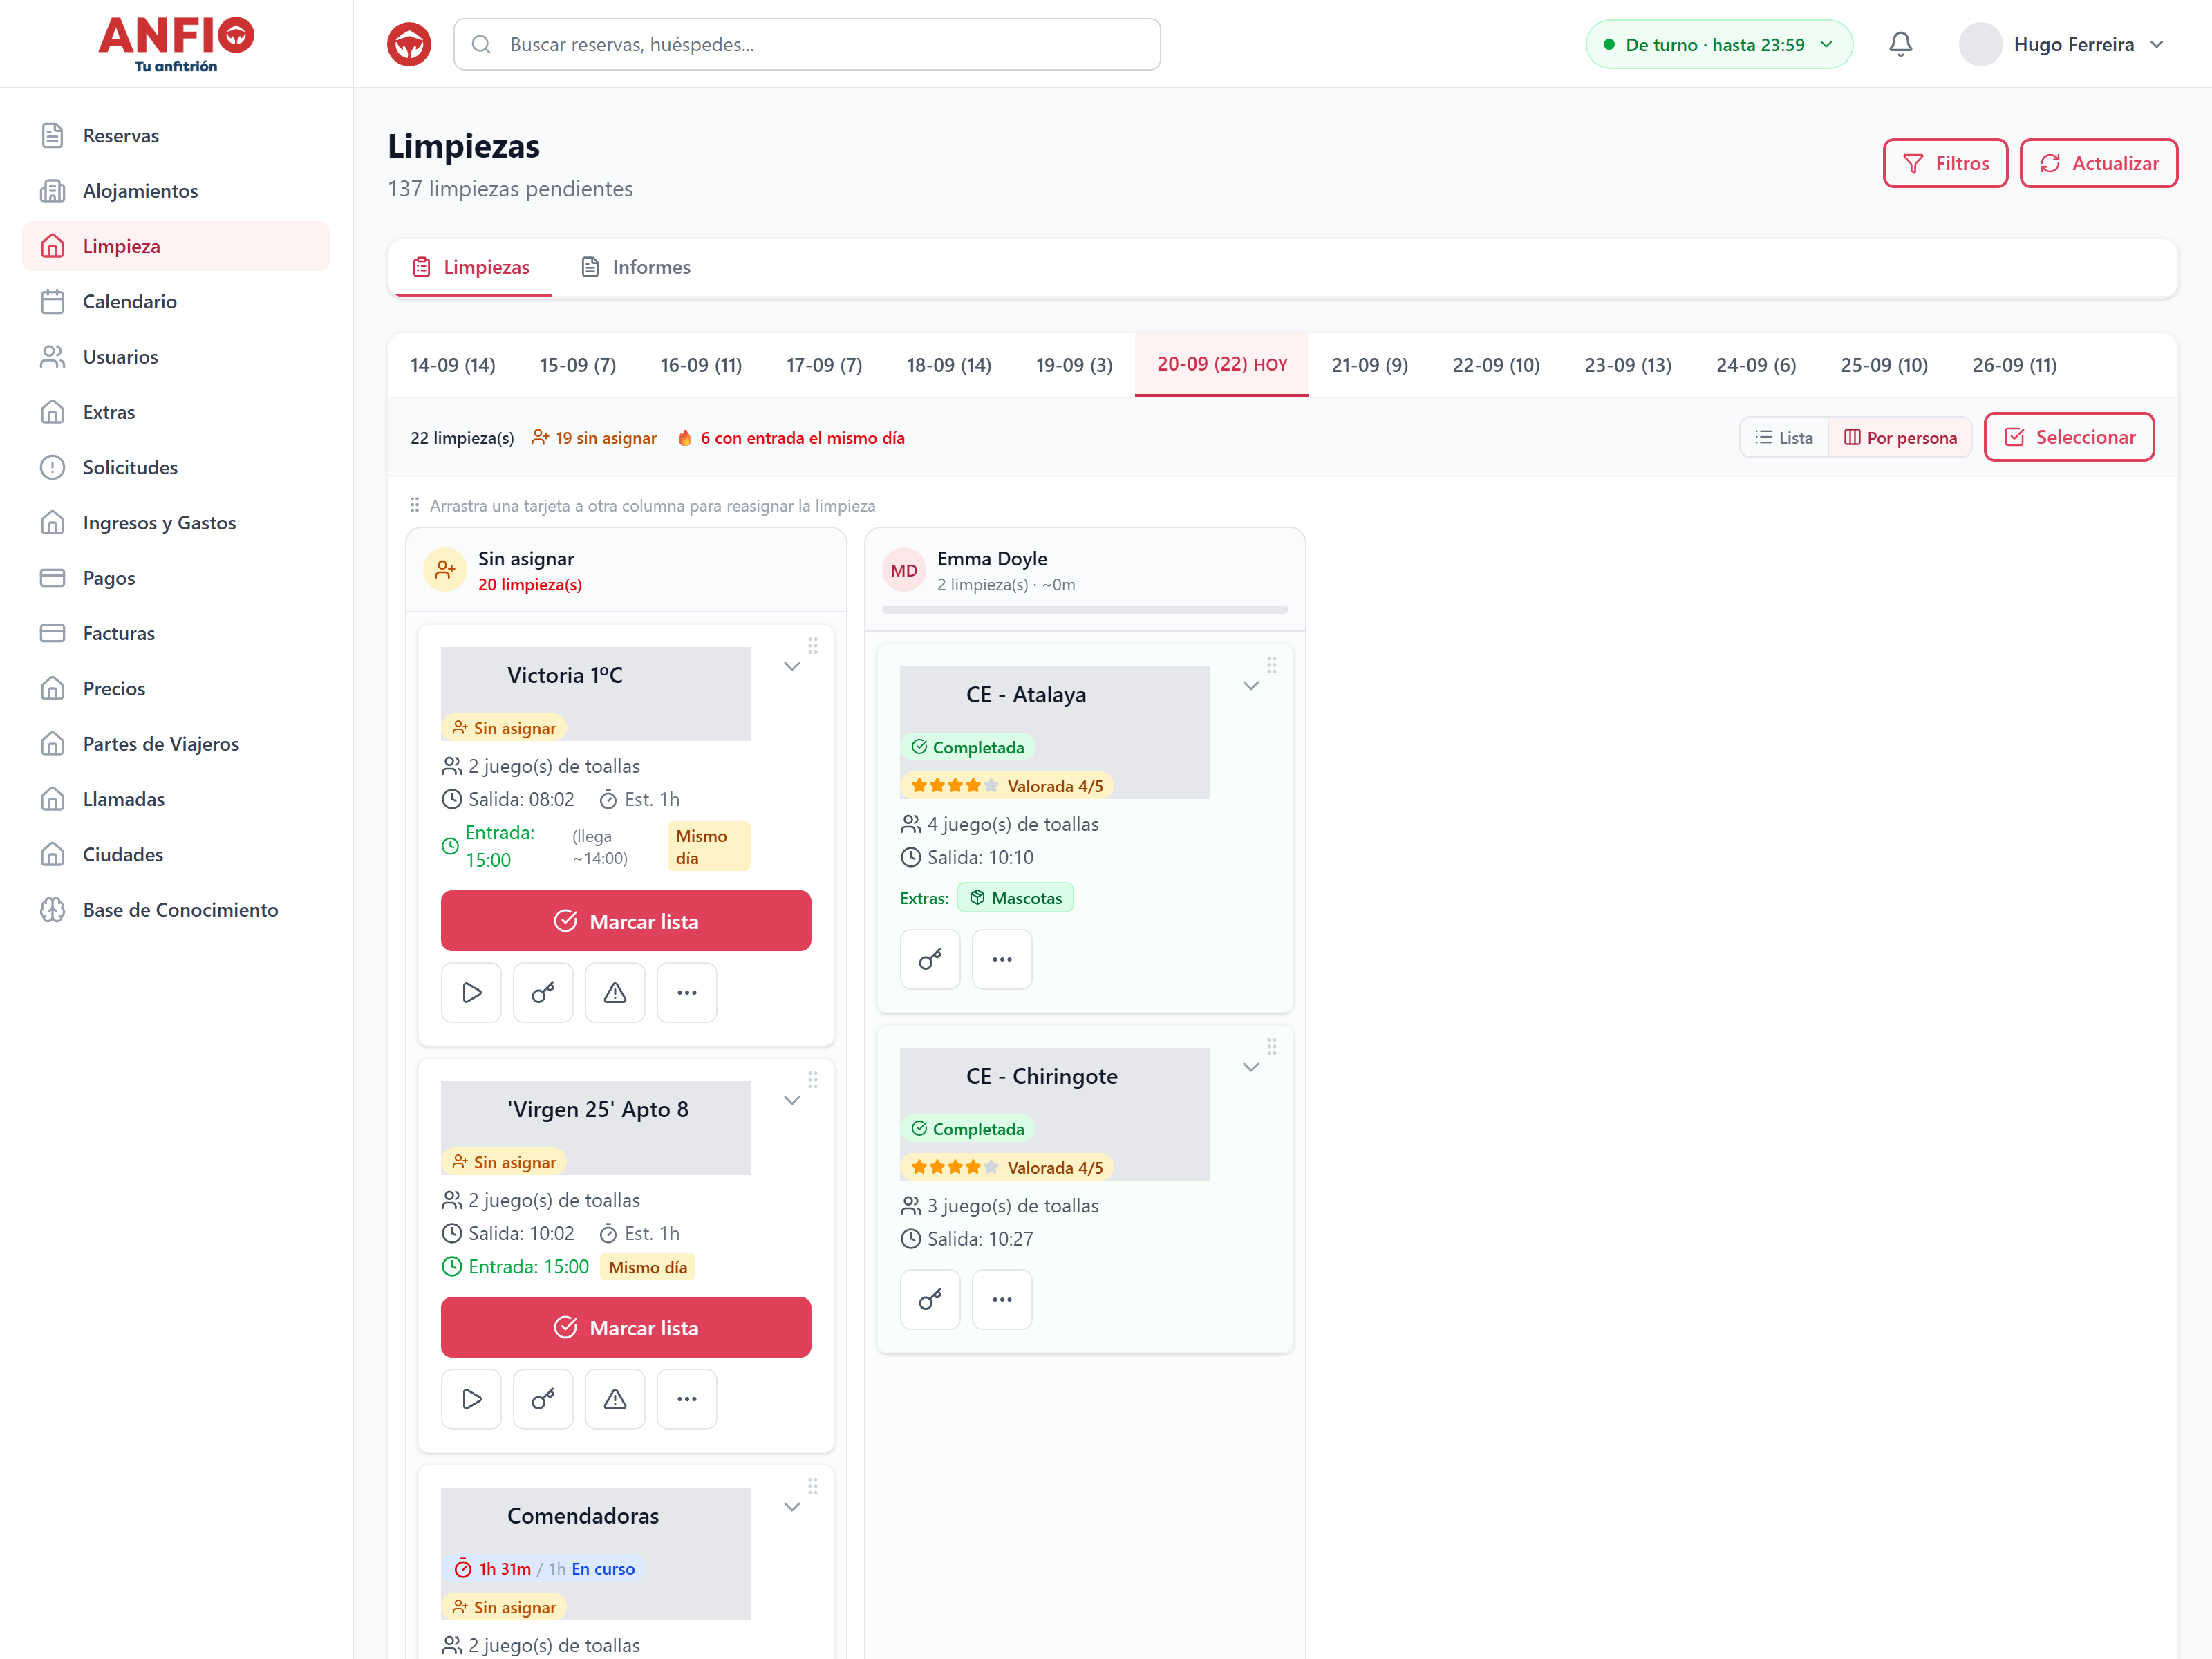Screen dimensions: 2212x1659
Task: Switch to Lista view
Action: [1784, 437]
